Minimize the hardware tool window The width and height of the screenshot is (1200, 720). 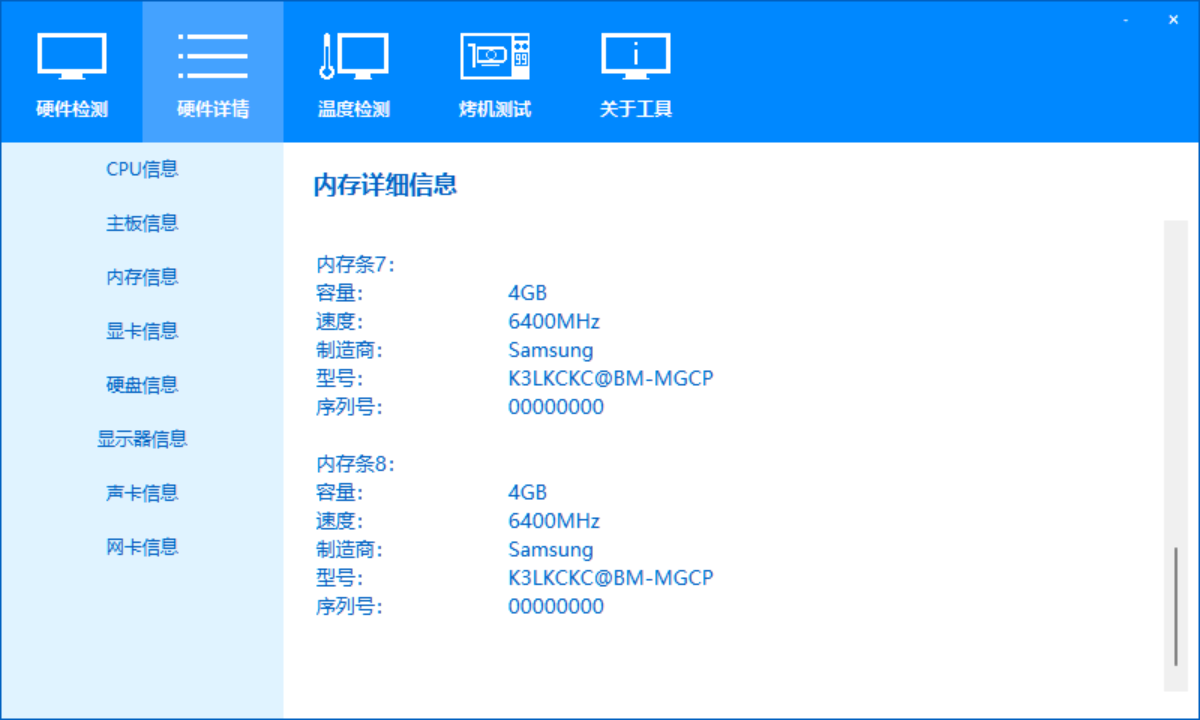pyautogui.click(x=1127, y=20)
